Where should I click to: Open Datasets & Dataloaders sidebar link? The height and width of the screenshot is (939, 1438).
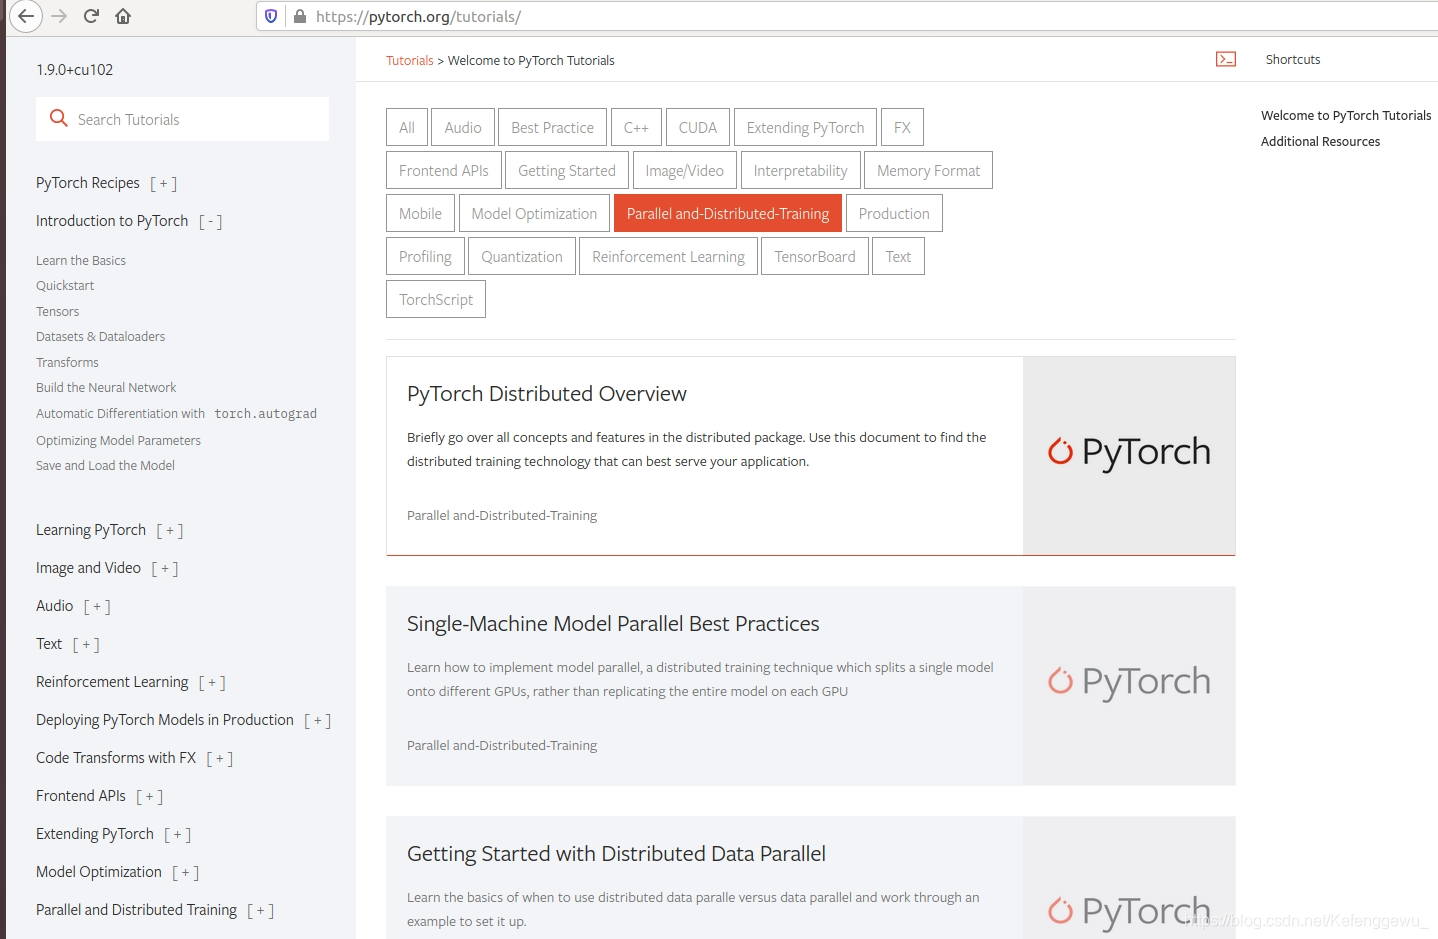pyautogui.click(x=100, y=336)
